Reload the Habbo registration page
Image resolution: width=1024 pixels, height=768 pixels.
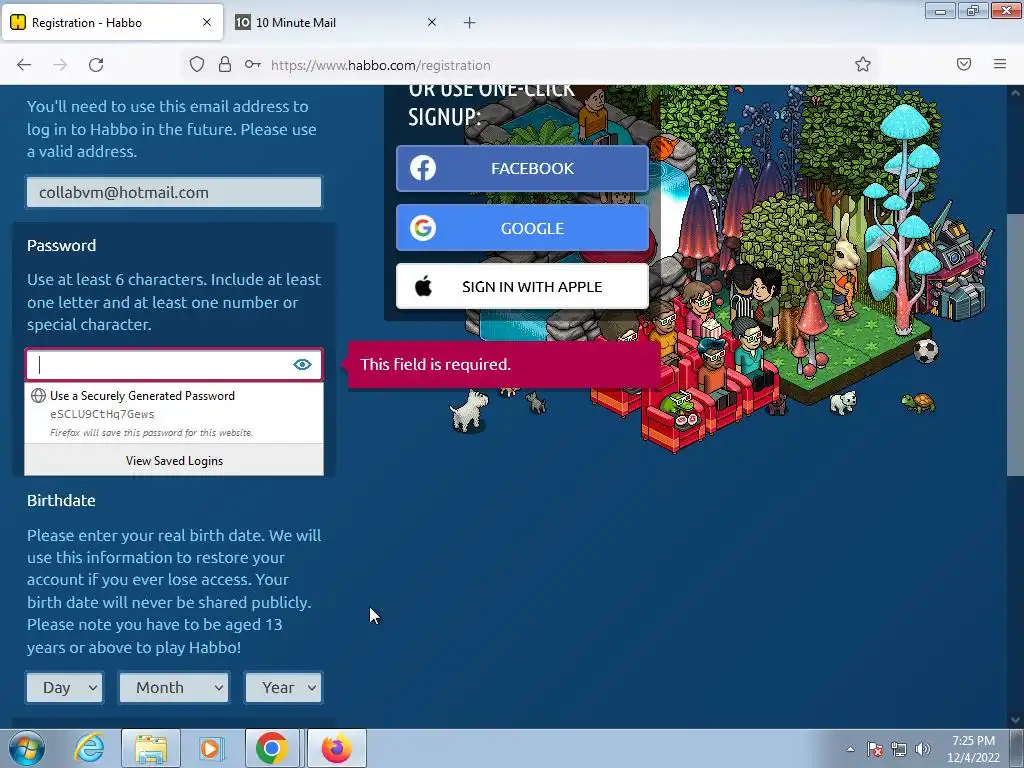96,65
